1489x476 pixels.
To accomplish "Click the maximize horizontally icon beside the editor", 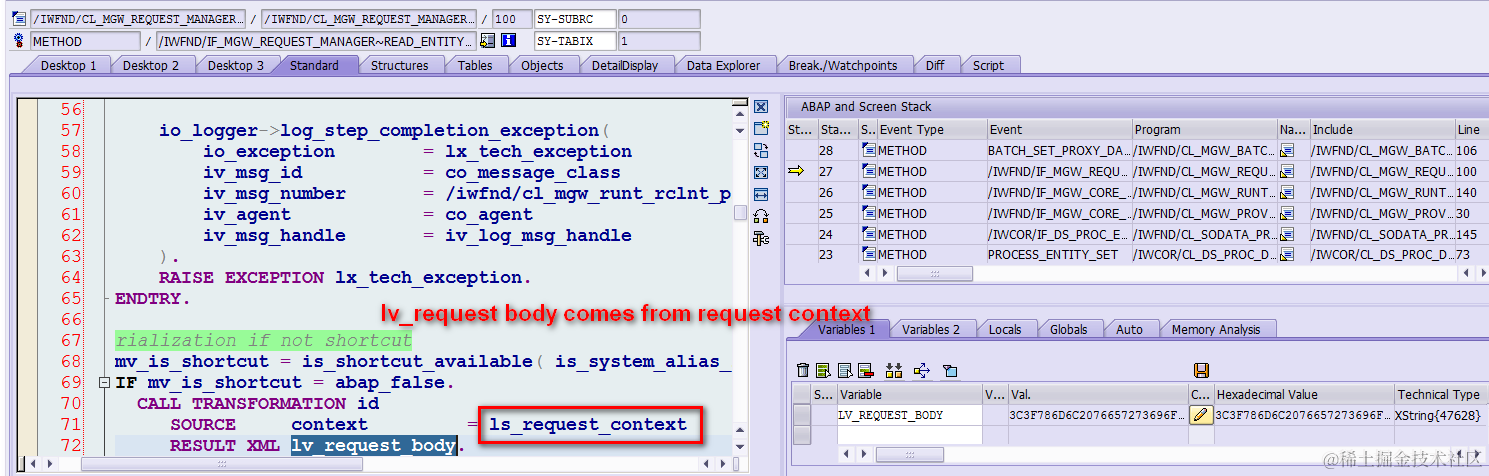I will point(761,194).
